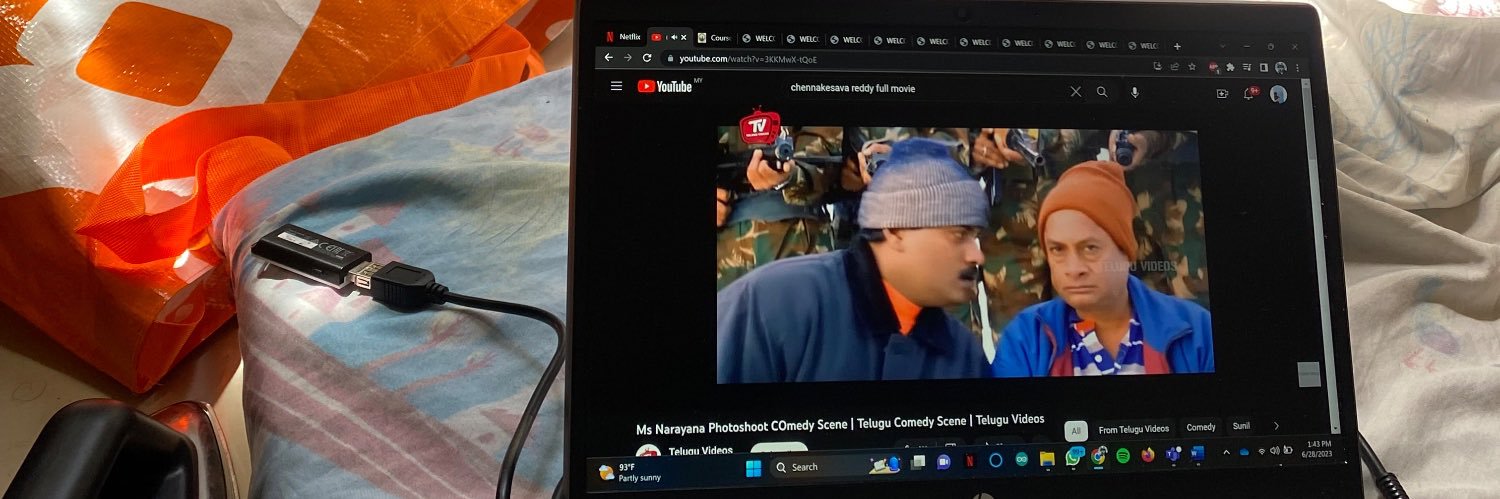The height and width of the screenshot is (499, 1500).
Task: Select the From Telugu Videos chip
Action: pyautogui.click(x=1133, y=428)
